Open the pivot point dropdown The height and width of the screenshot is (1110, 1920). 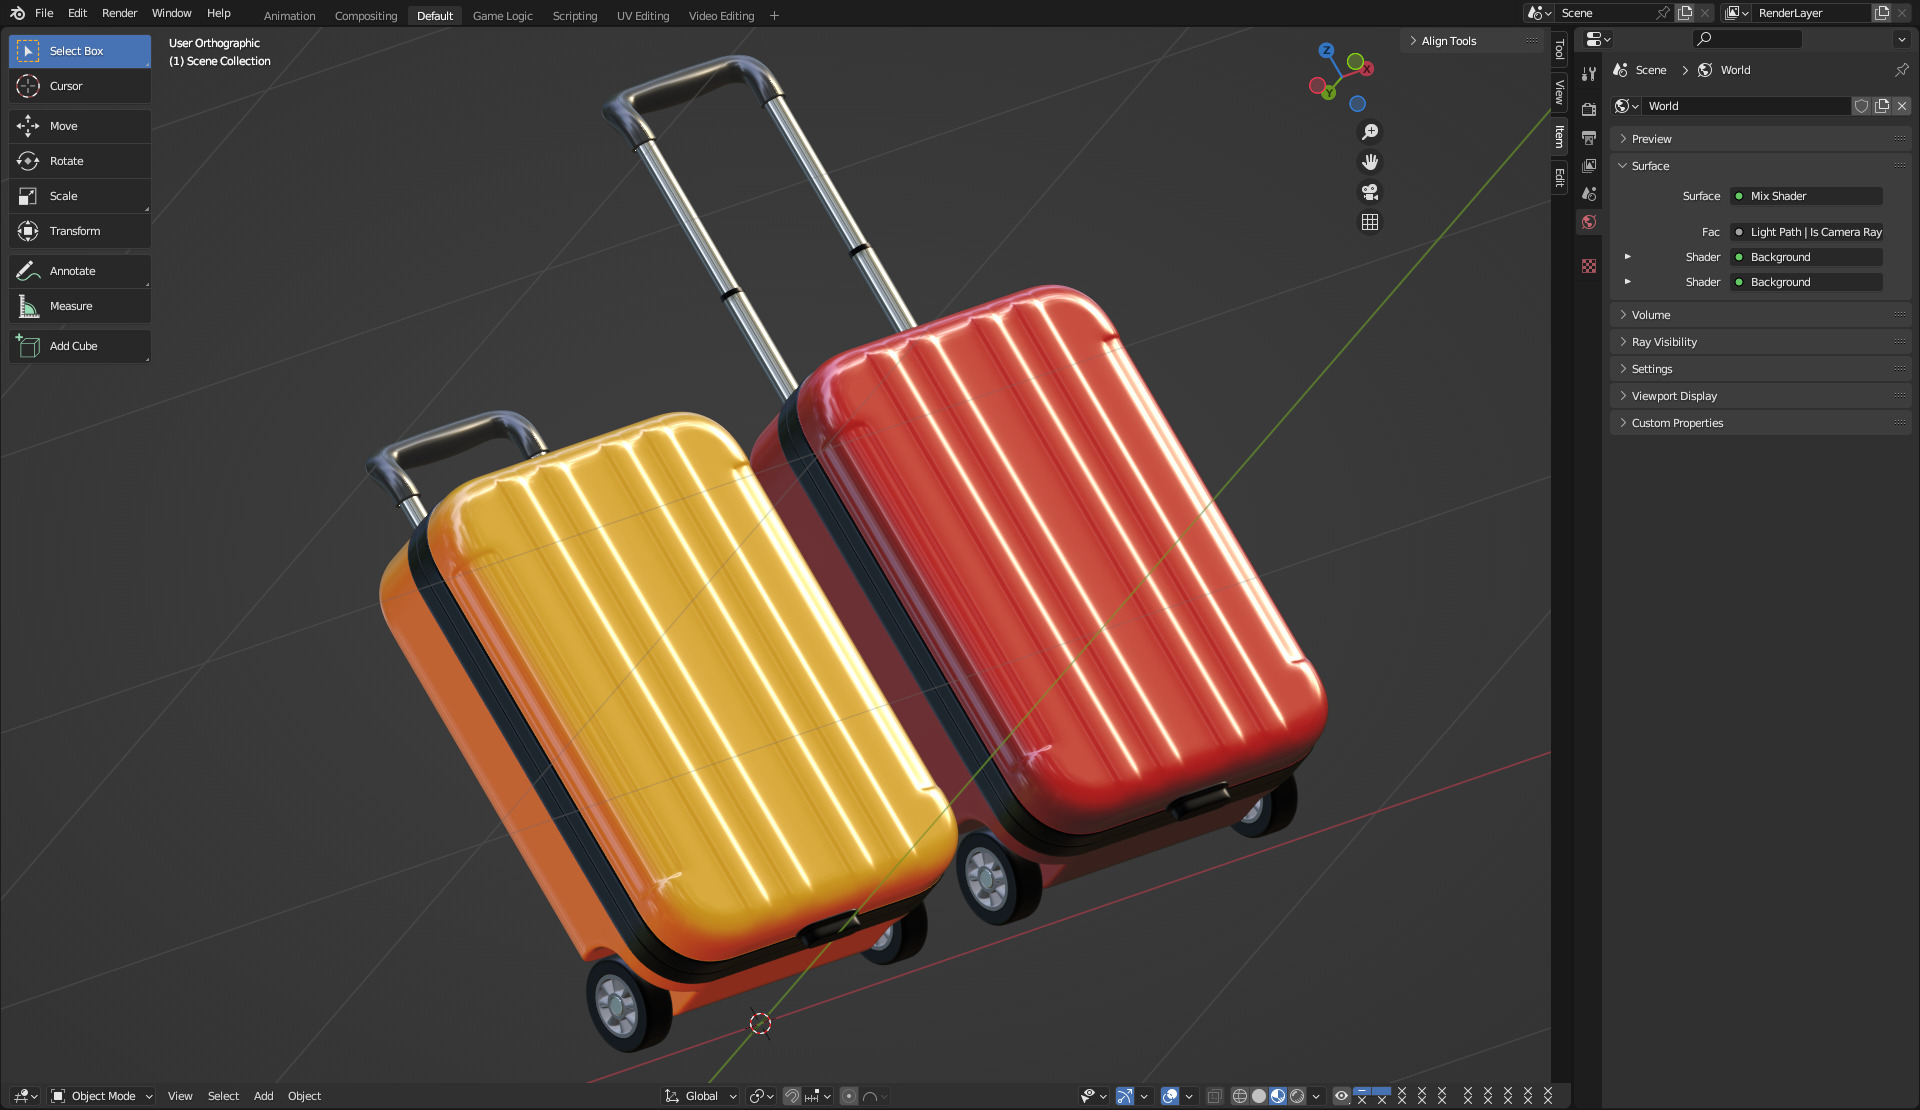(762, 1096)
